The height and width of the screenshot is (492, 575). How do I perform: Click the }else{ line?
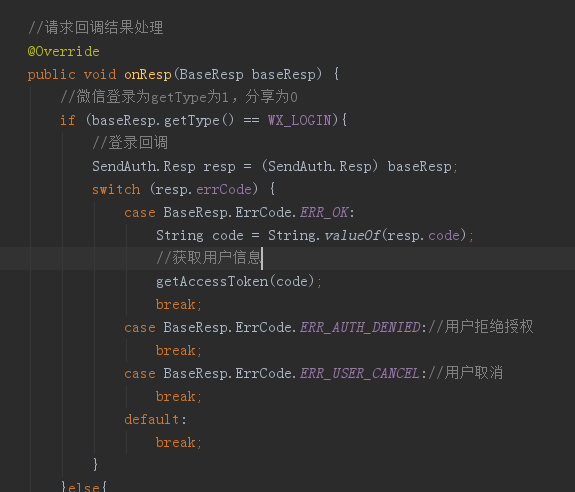coord(84,487)
